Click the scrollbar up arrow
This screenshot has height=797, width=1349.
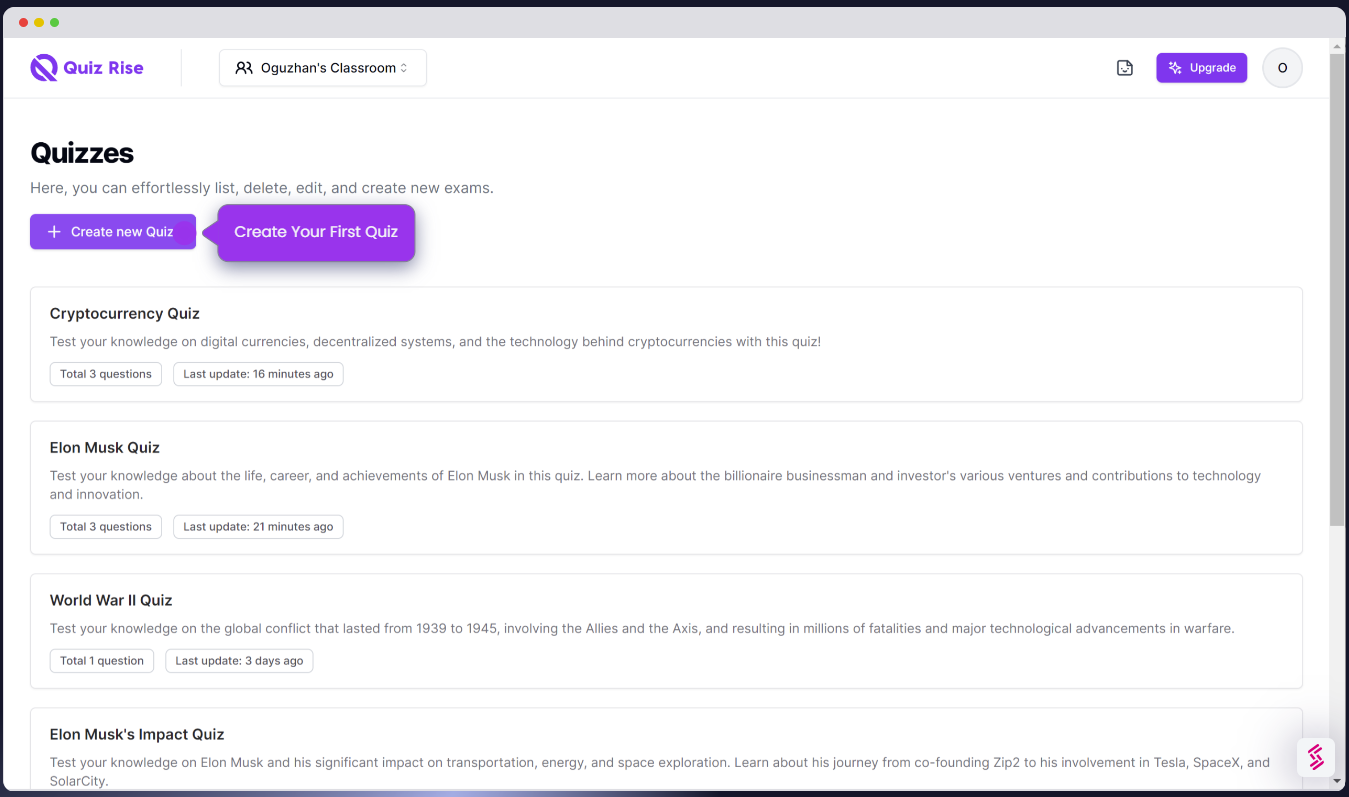[x=1336, y=44]
